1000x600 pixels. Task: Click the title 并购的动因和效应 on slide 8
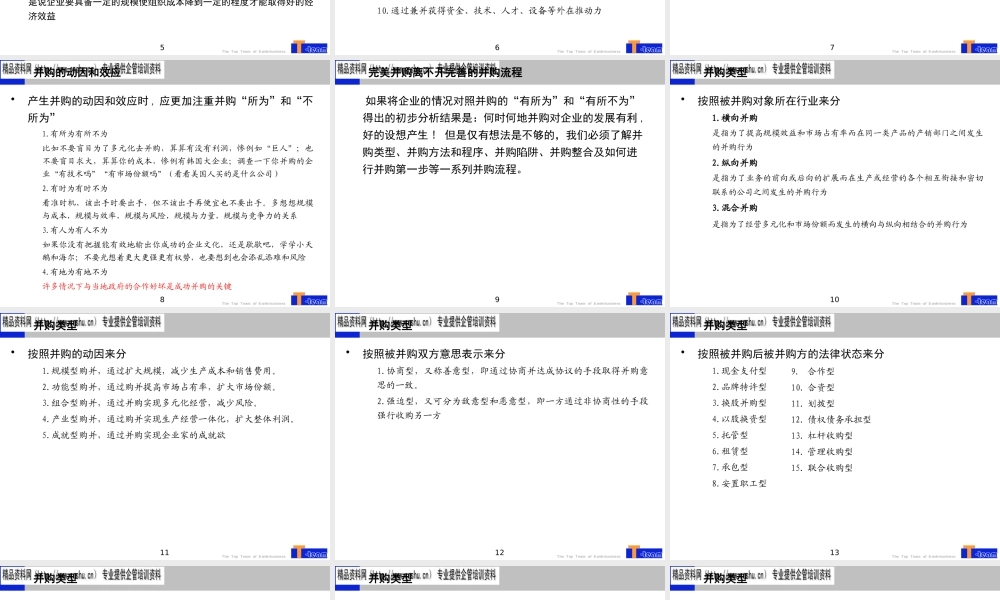(x=77, y=73)
